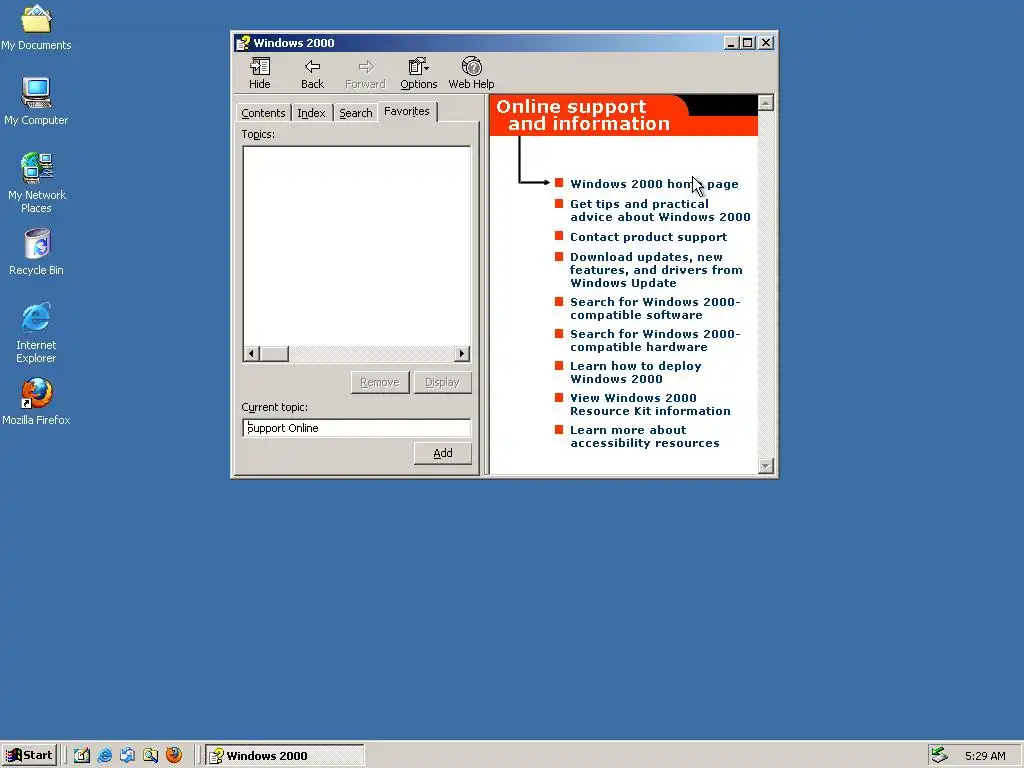Click help pane scroll up arrow
Image resolution: width=1024 pixels, height=768 pixels.
(x=765, y=103)
